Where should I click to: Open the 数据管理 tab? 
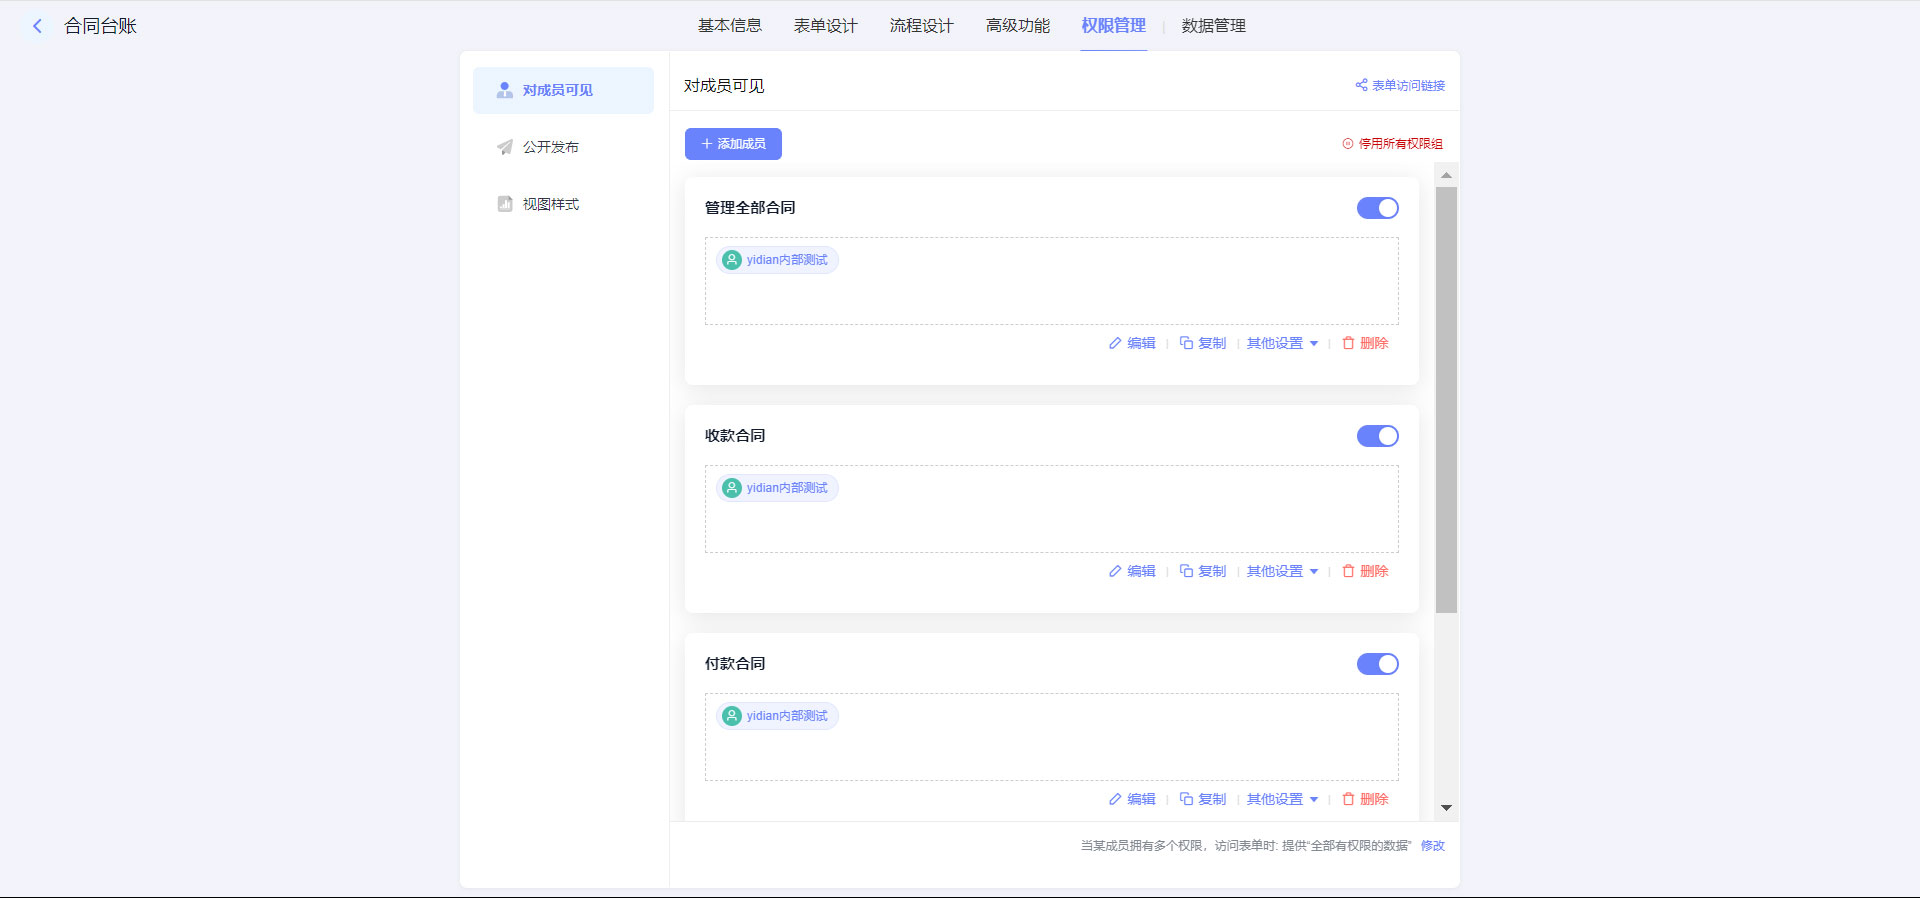pos(1213,26)
